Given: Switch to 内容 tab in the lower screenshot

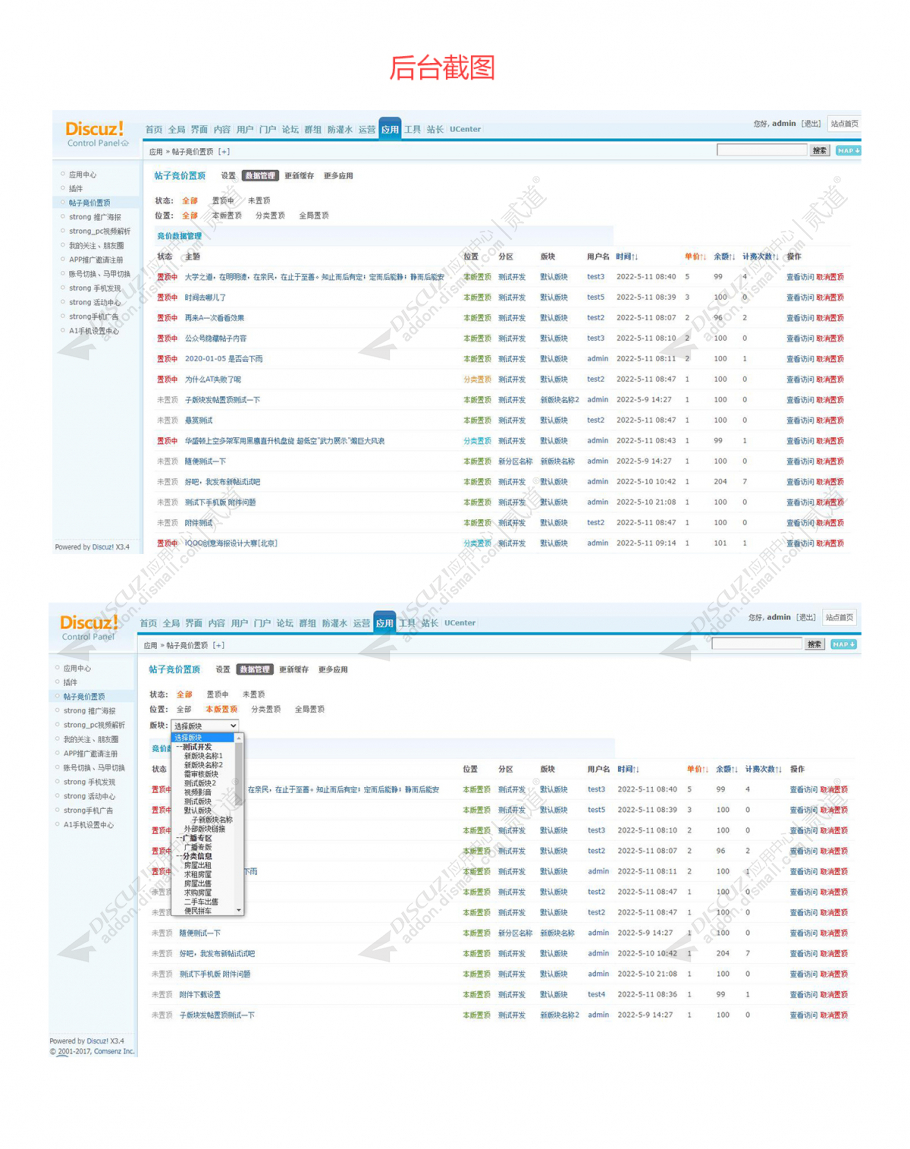Looking at the screenshot, I should pyautogui.click(x=217, y=624).
